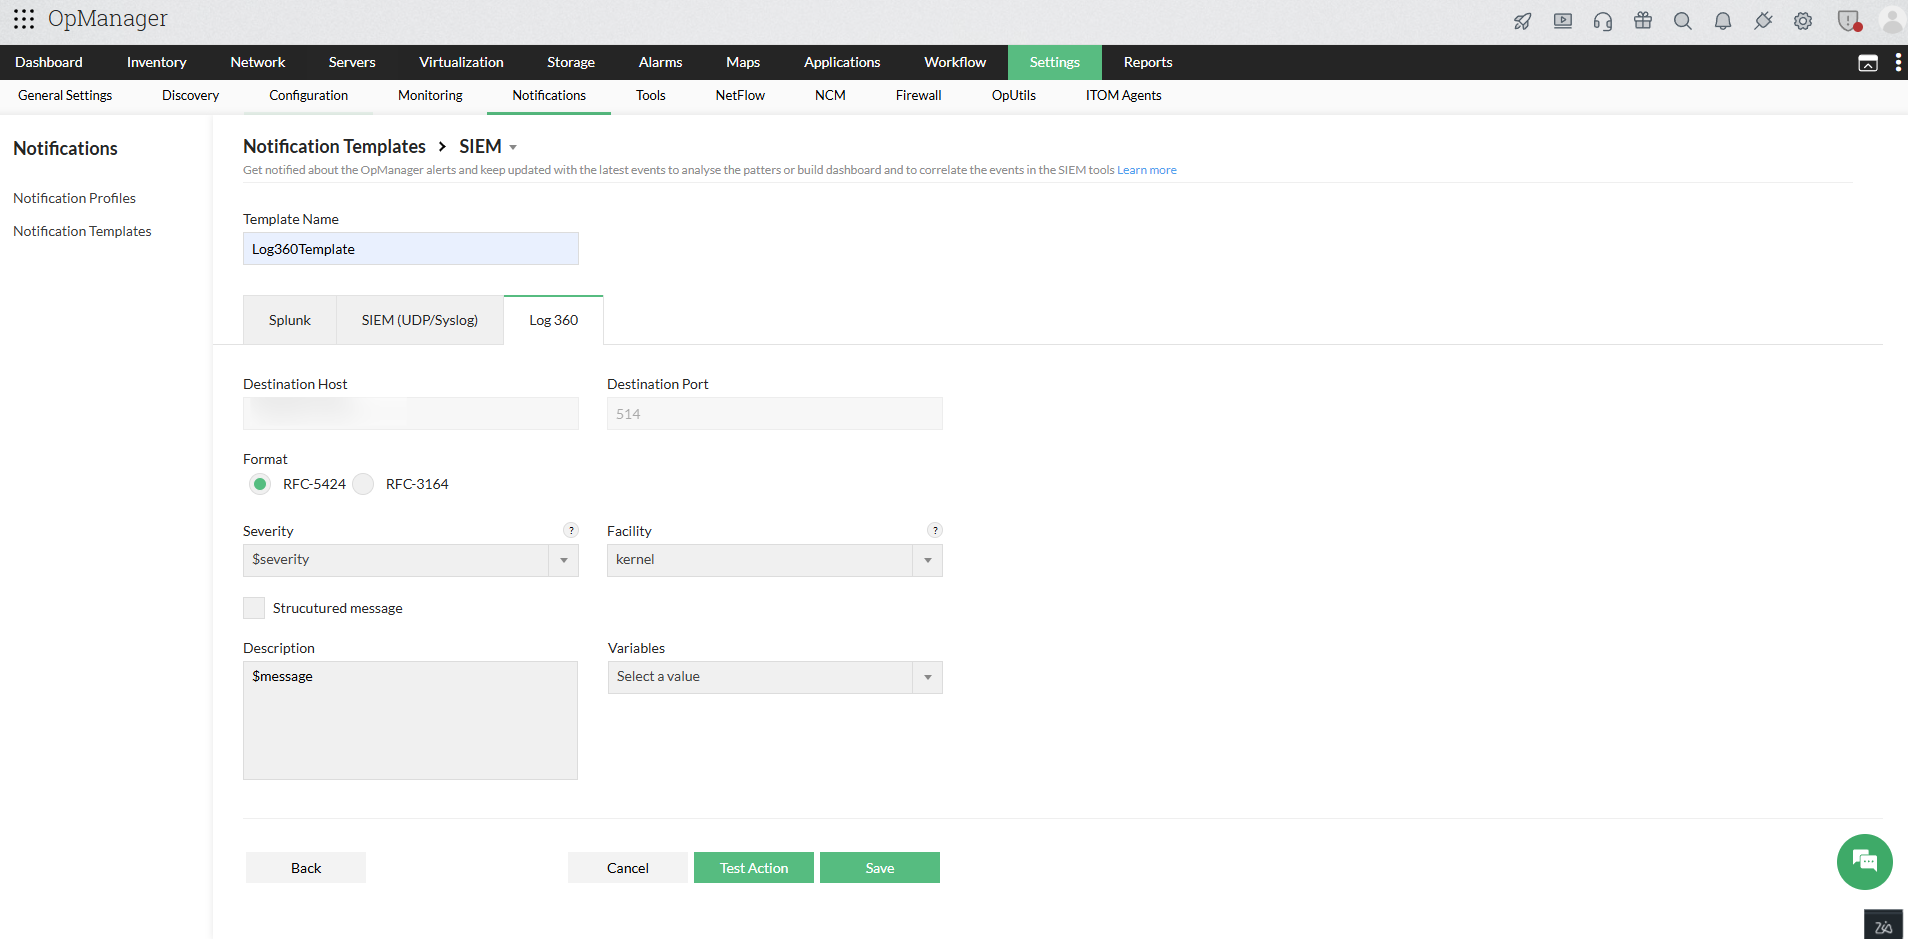This screenshot has height=939, width=1908.
Task: Open the Reports menu
Action: click(x=1148, y=62)
